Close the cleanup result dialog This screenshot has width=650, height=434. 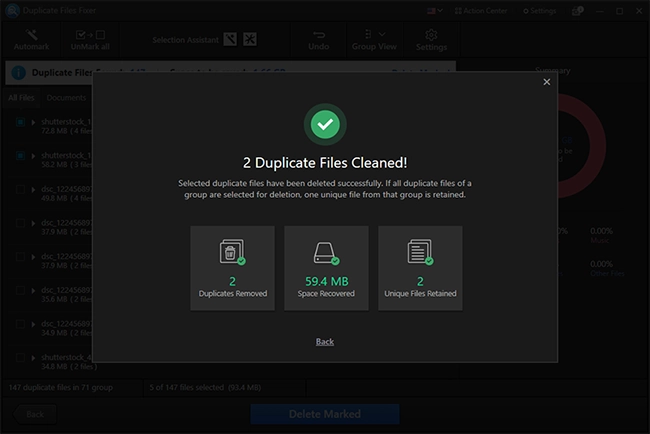click(x=546, y=82)
